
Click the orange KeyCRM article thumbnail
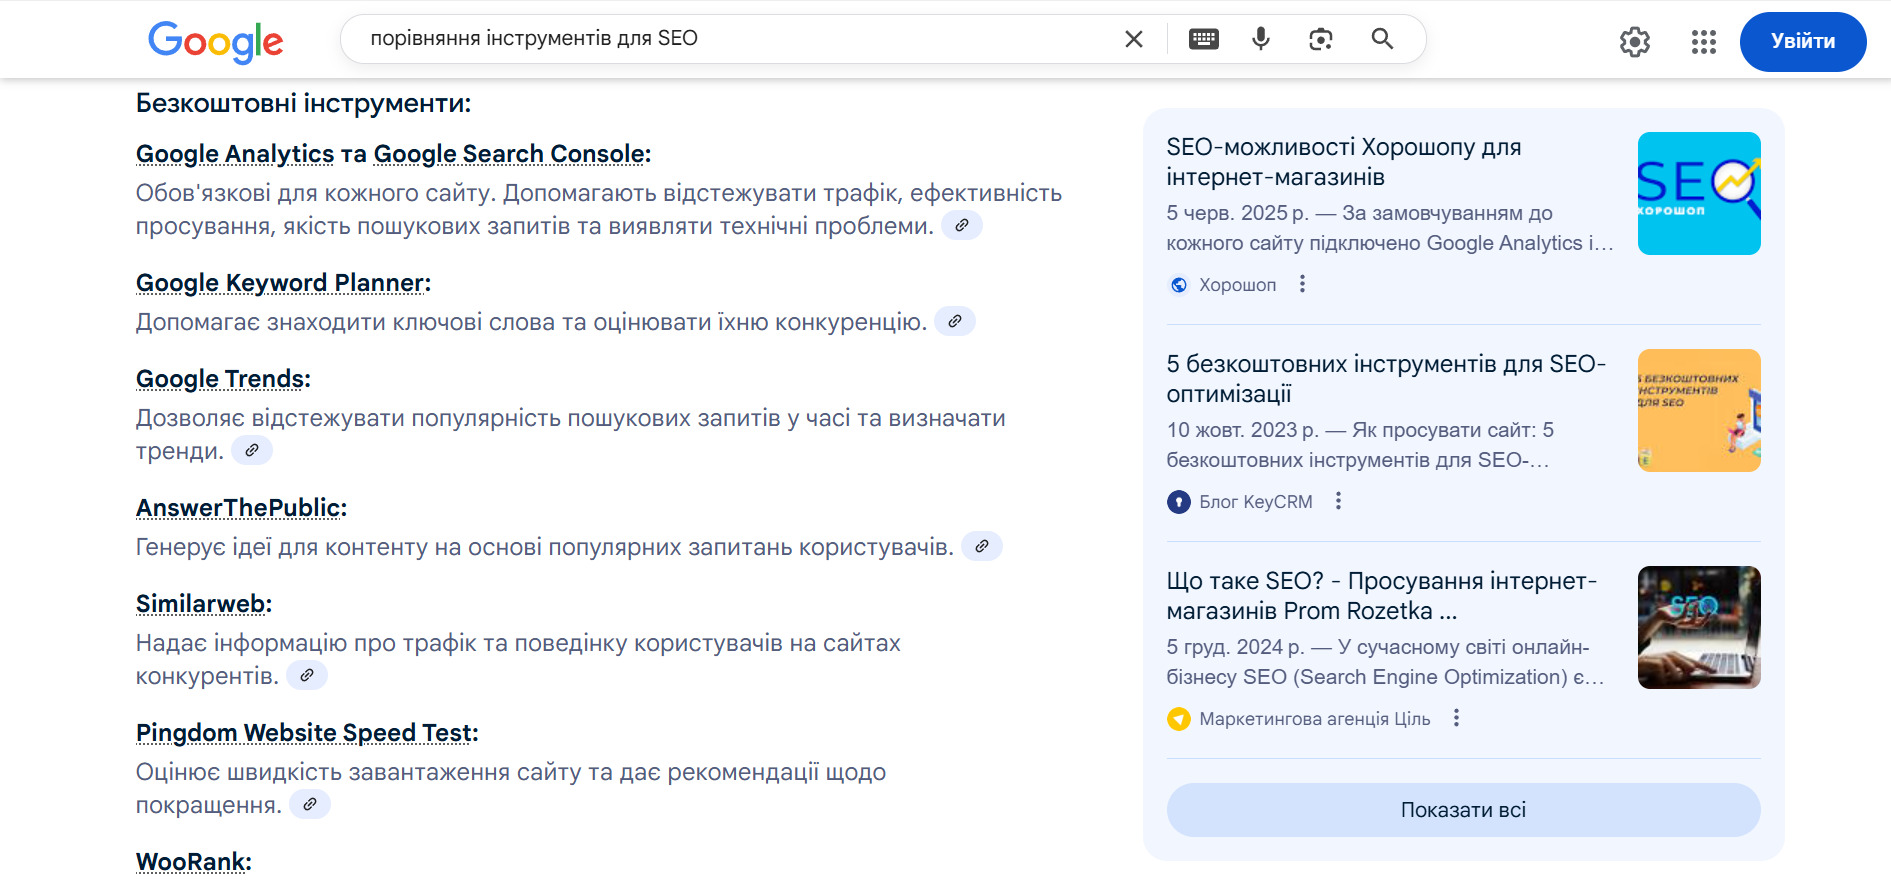1699,410
